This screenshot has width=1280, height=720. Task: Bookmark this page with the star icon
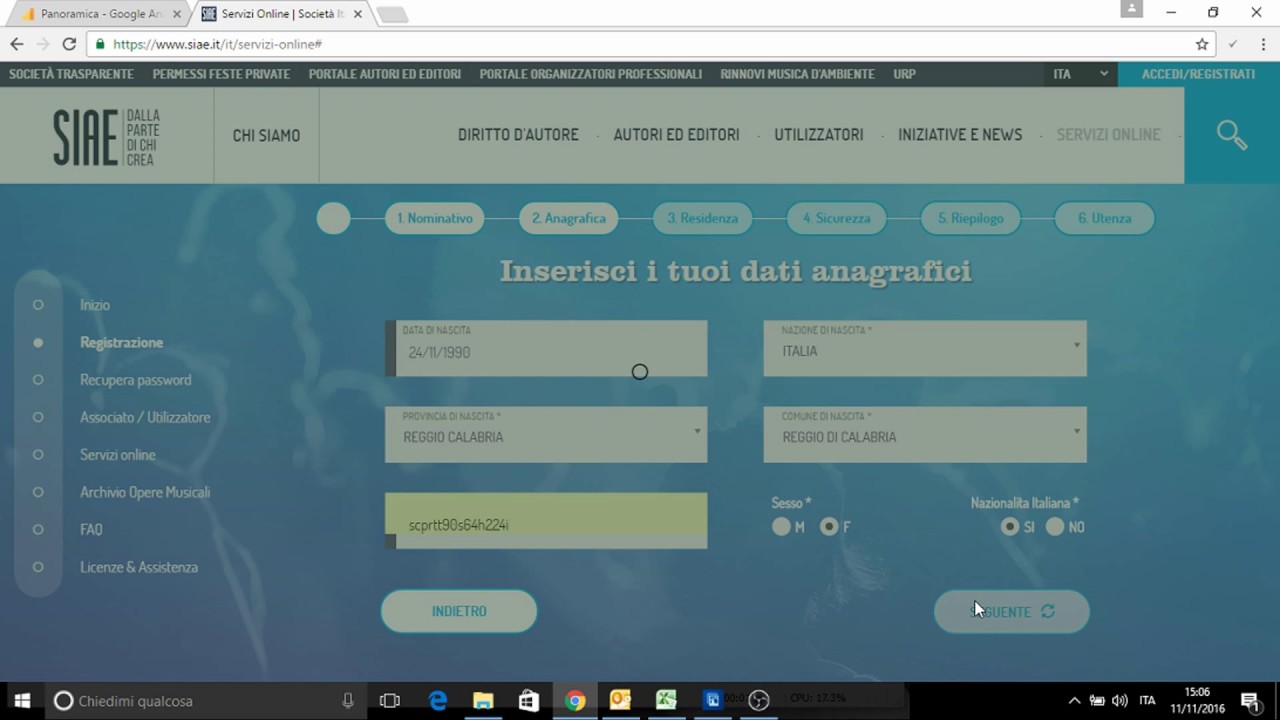click(x=1202, y=44)
